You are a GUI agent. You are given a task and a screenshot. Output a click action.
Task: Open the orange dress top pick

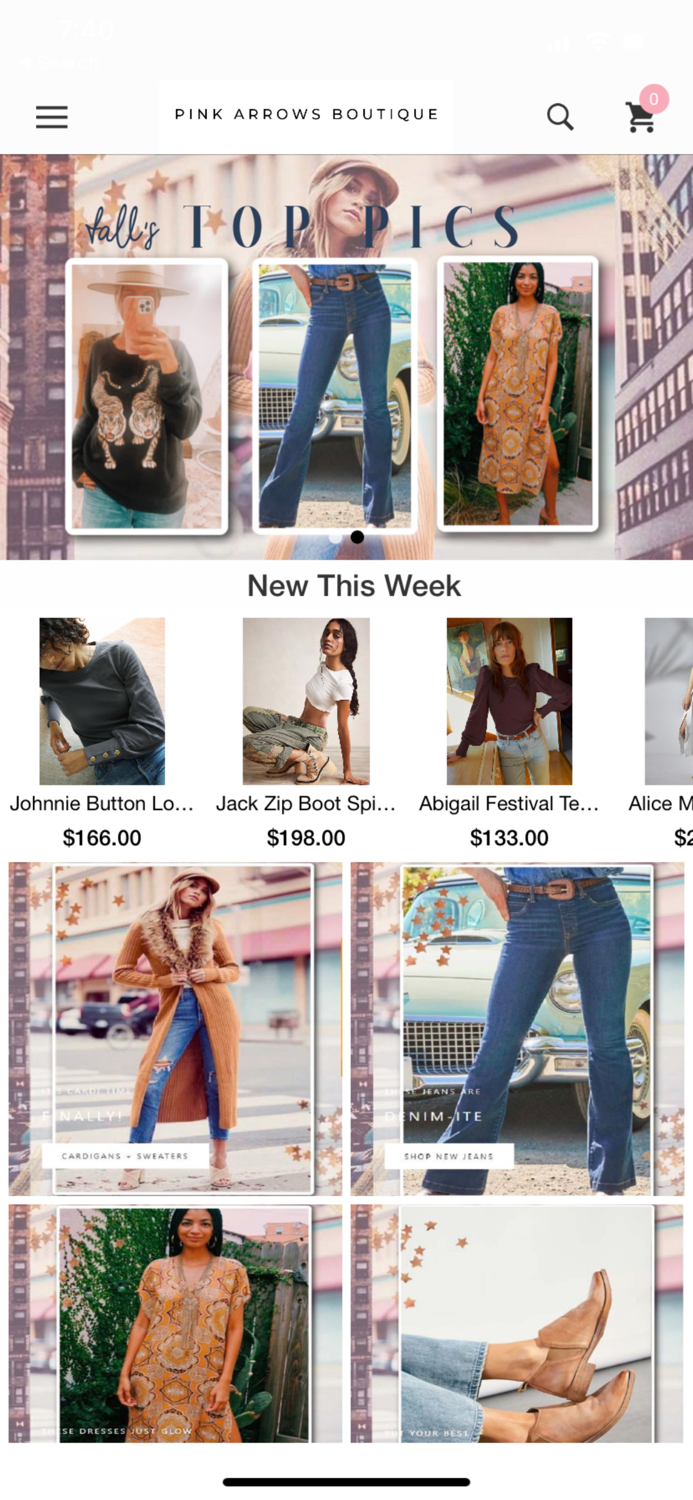[518, 394]
